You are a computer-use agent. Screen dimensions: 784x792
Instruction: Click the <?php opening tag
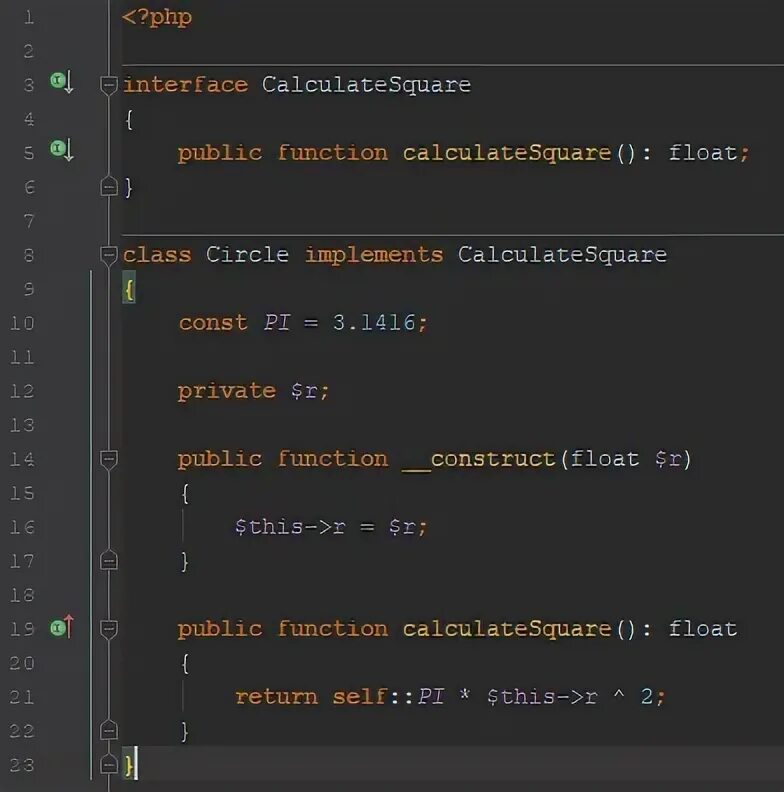coord(157,18)
